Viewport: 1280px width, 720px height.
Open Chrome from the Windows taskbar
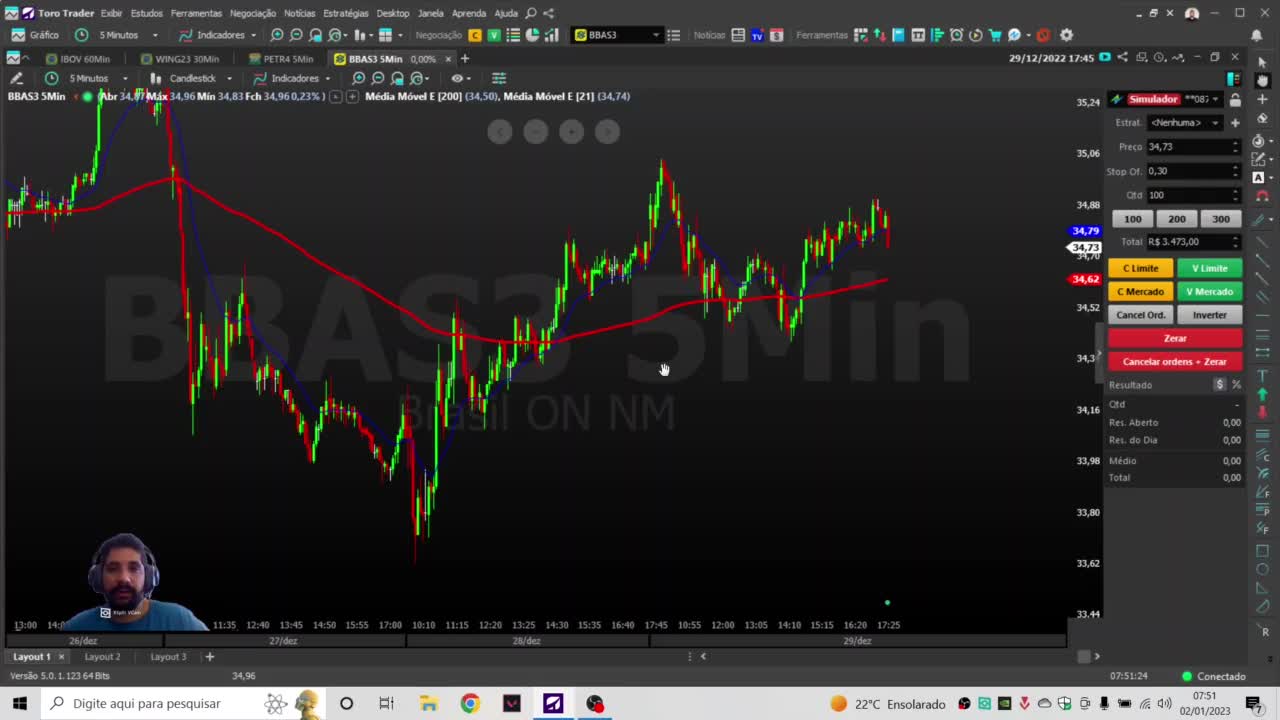coord(470,704)
